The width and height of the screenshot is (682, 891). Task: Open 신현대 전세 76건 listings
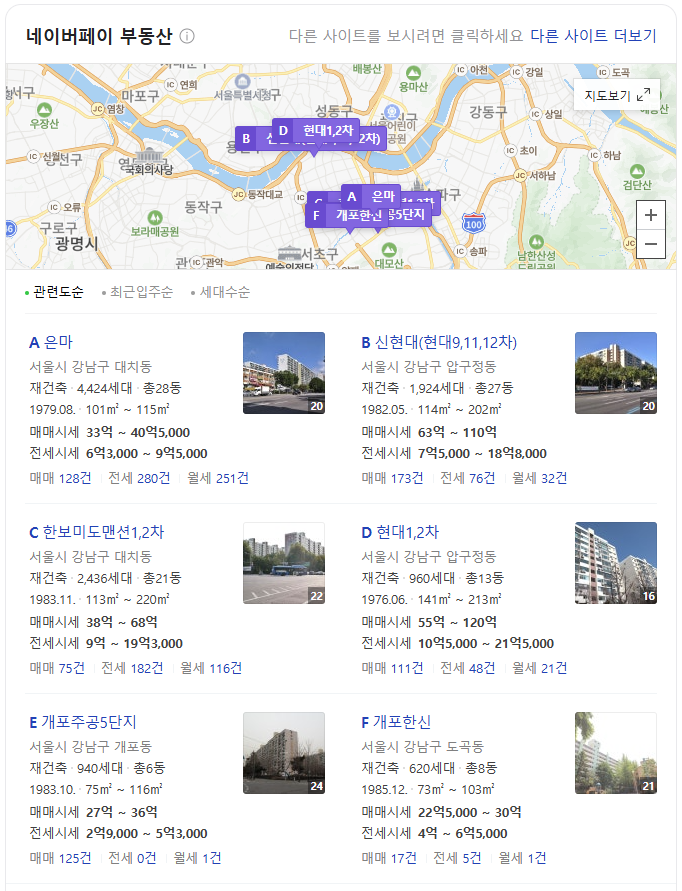(468, 478)
